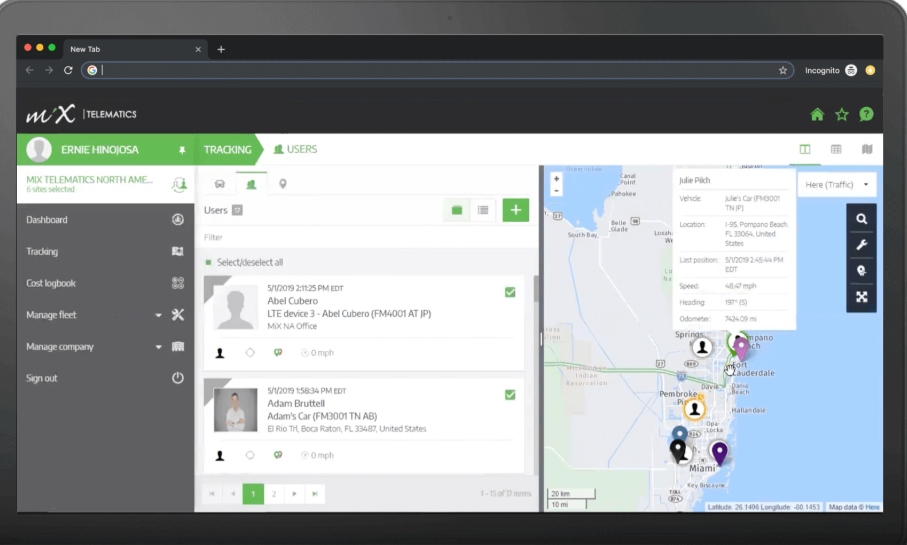Viewport: 907px width, 545px height.
Task: Click Sign out in the sidebar
Action: [x=42, y=378]
